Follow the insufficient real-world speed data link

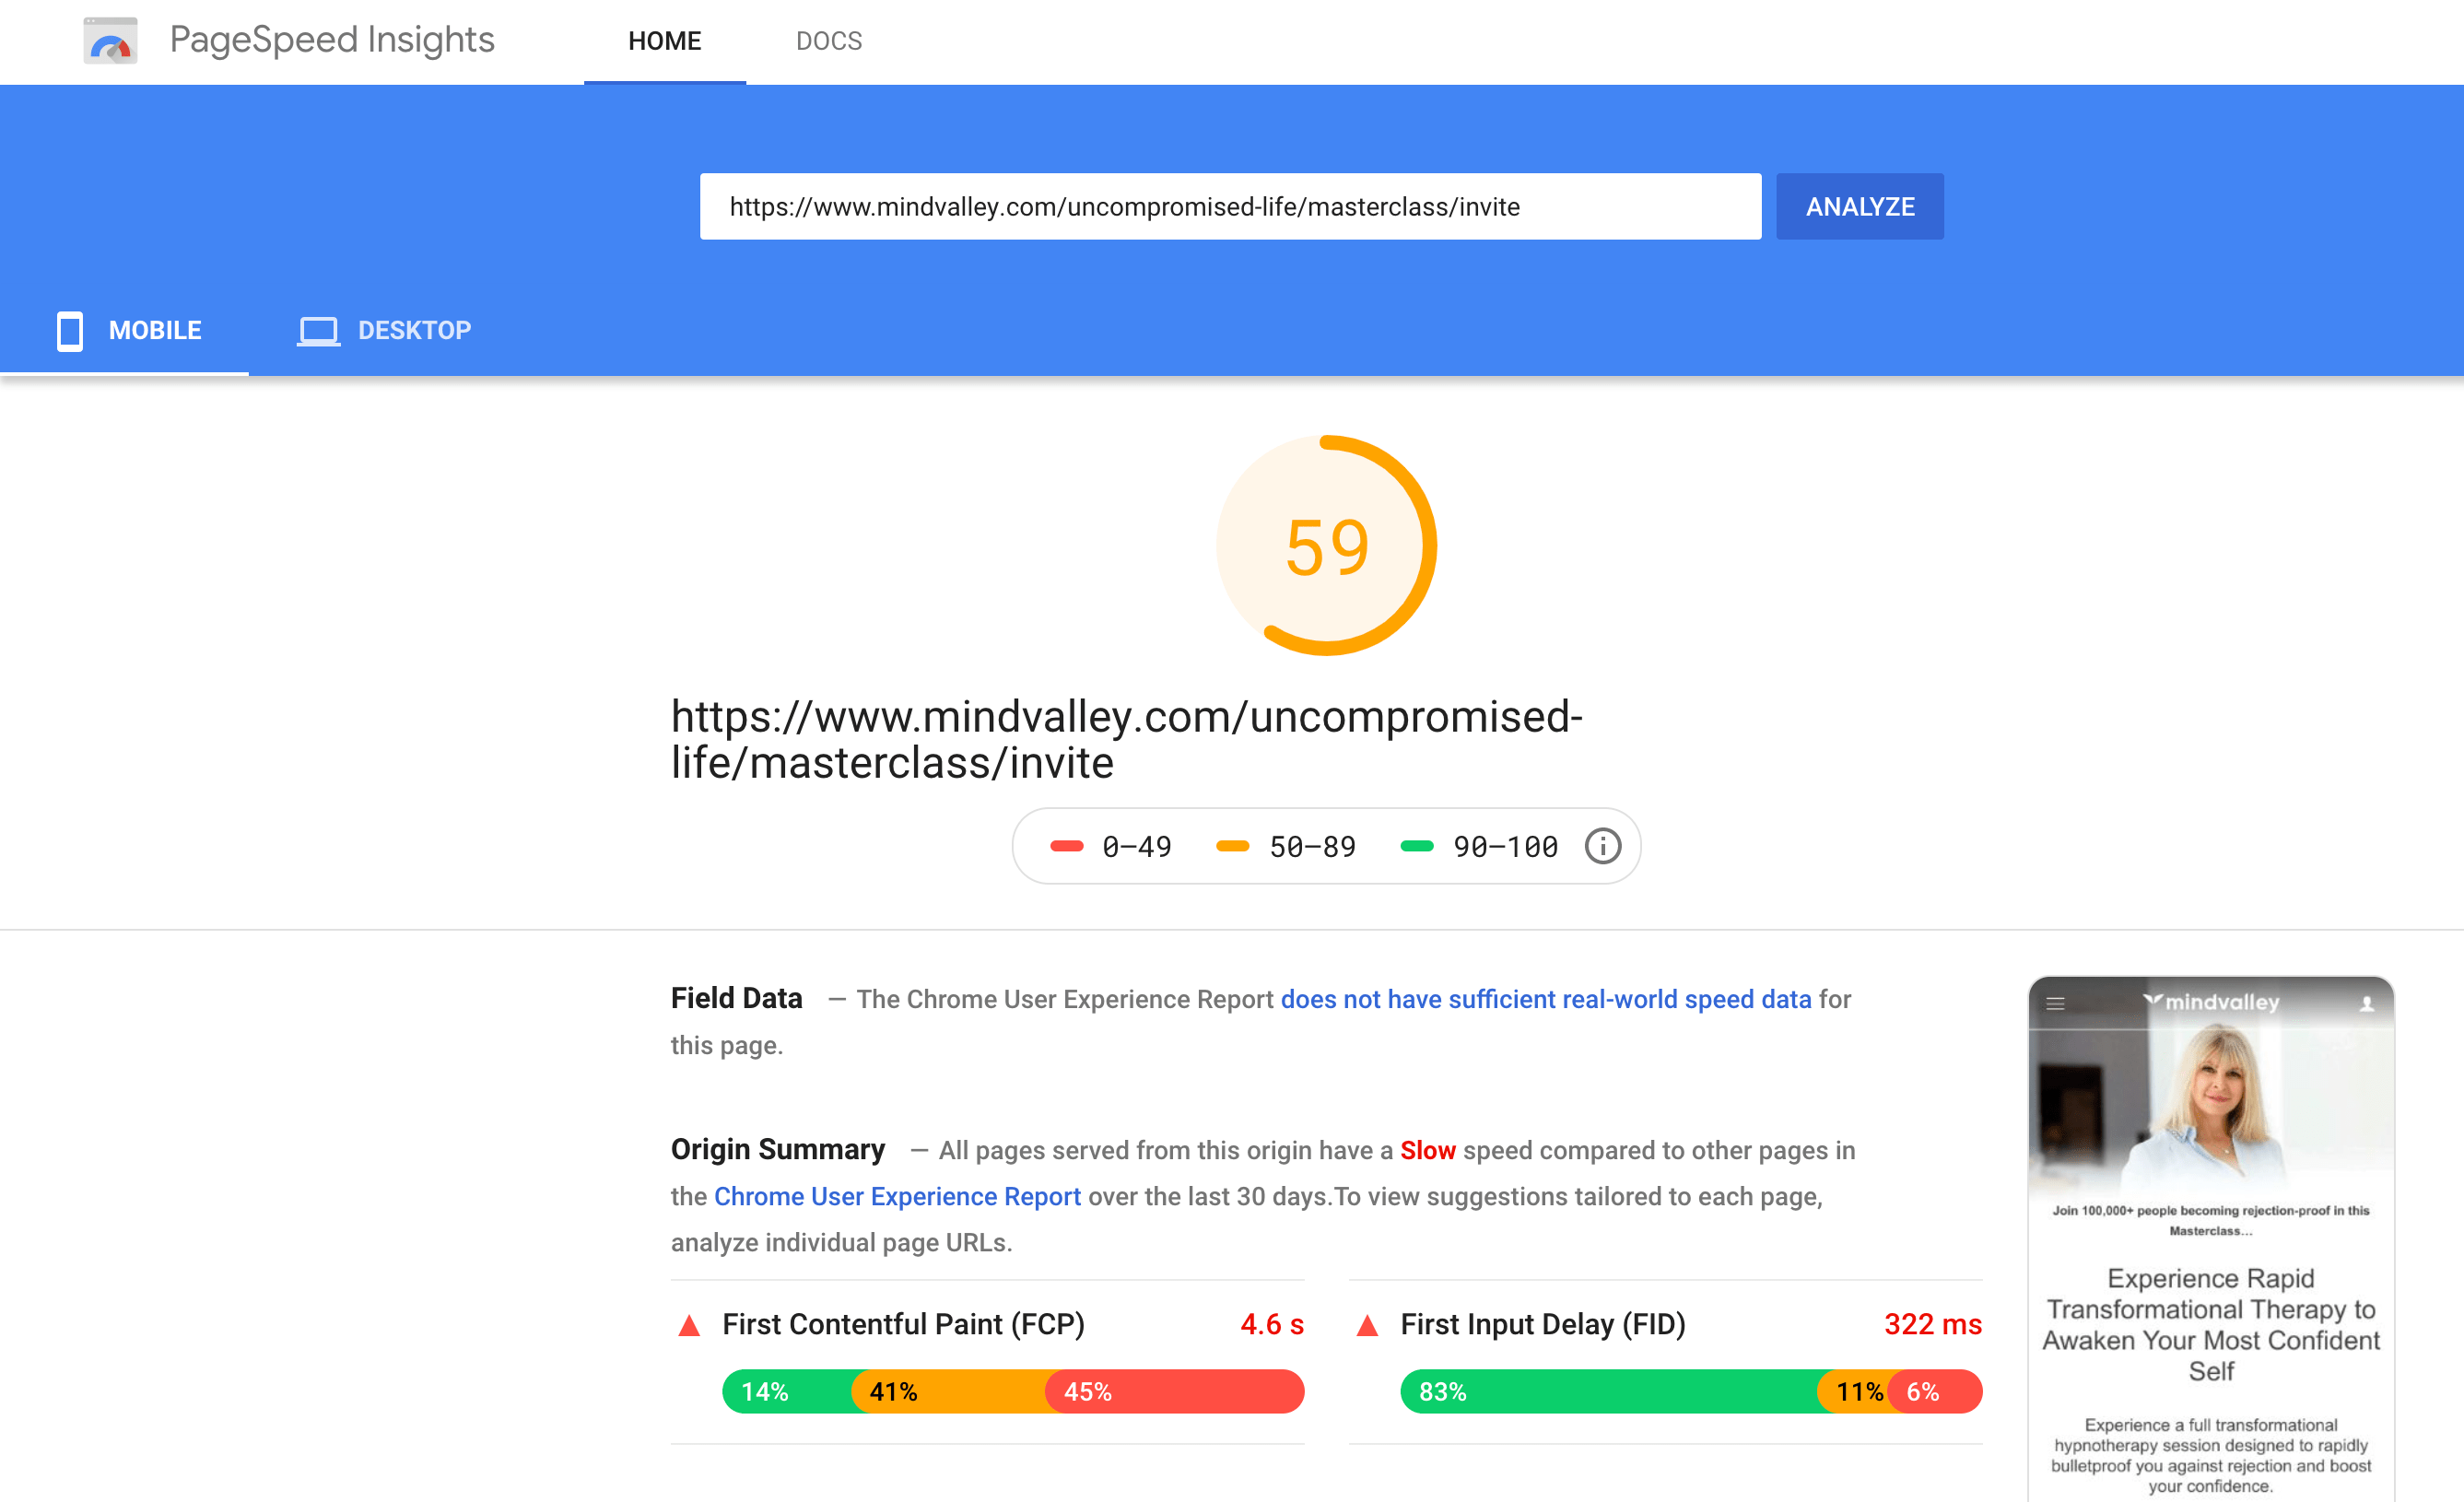(x=1545, y=999)
